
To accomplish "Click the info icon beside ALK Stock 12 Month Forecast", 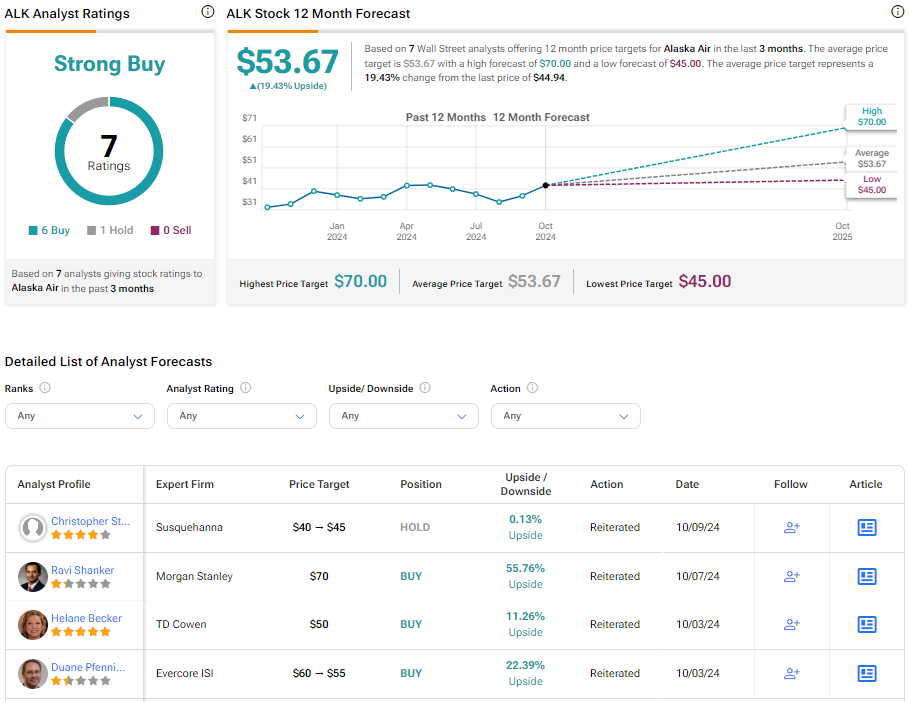I will pos(897,12).
